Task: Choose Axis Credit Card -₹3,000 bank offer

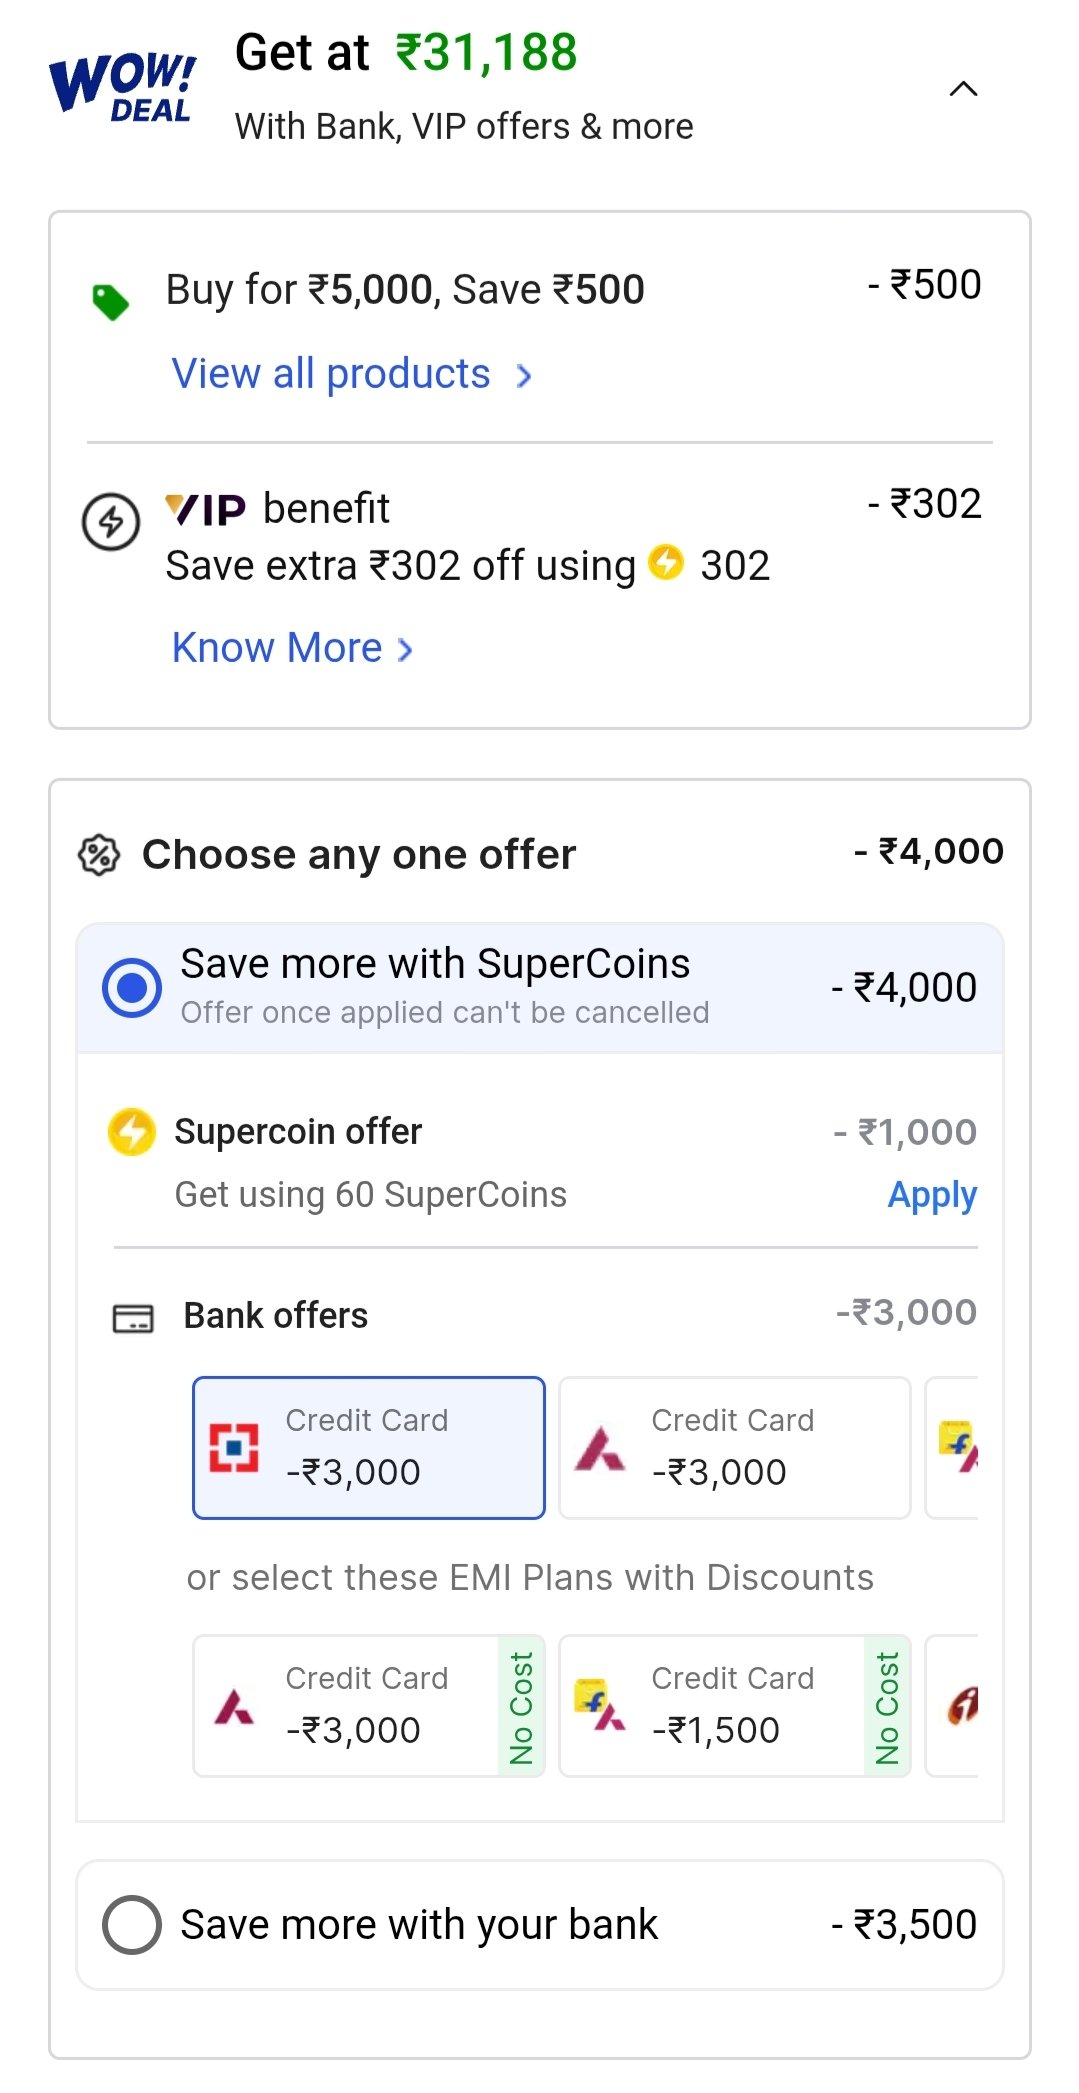Action: tap(735, 1448)
